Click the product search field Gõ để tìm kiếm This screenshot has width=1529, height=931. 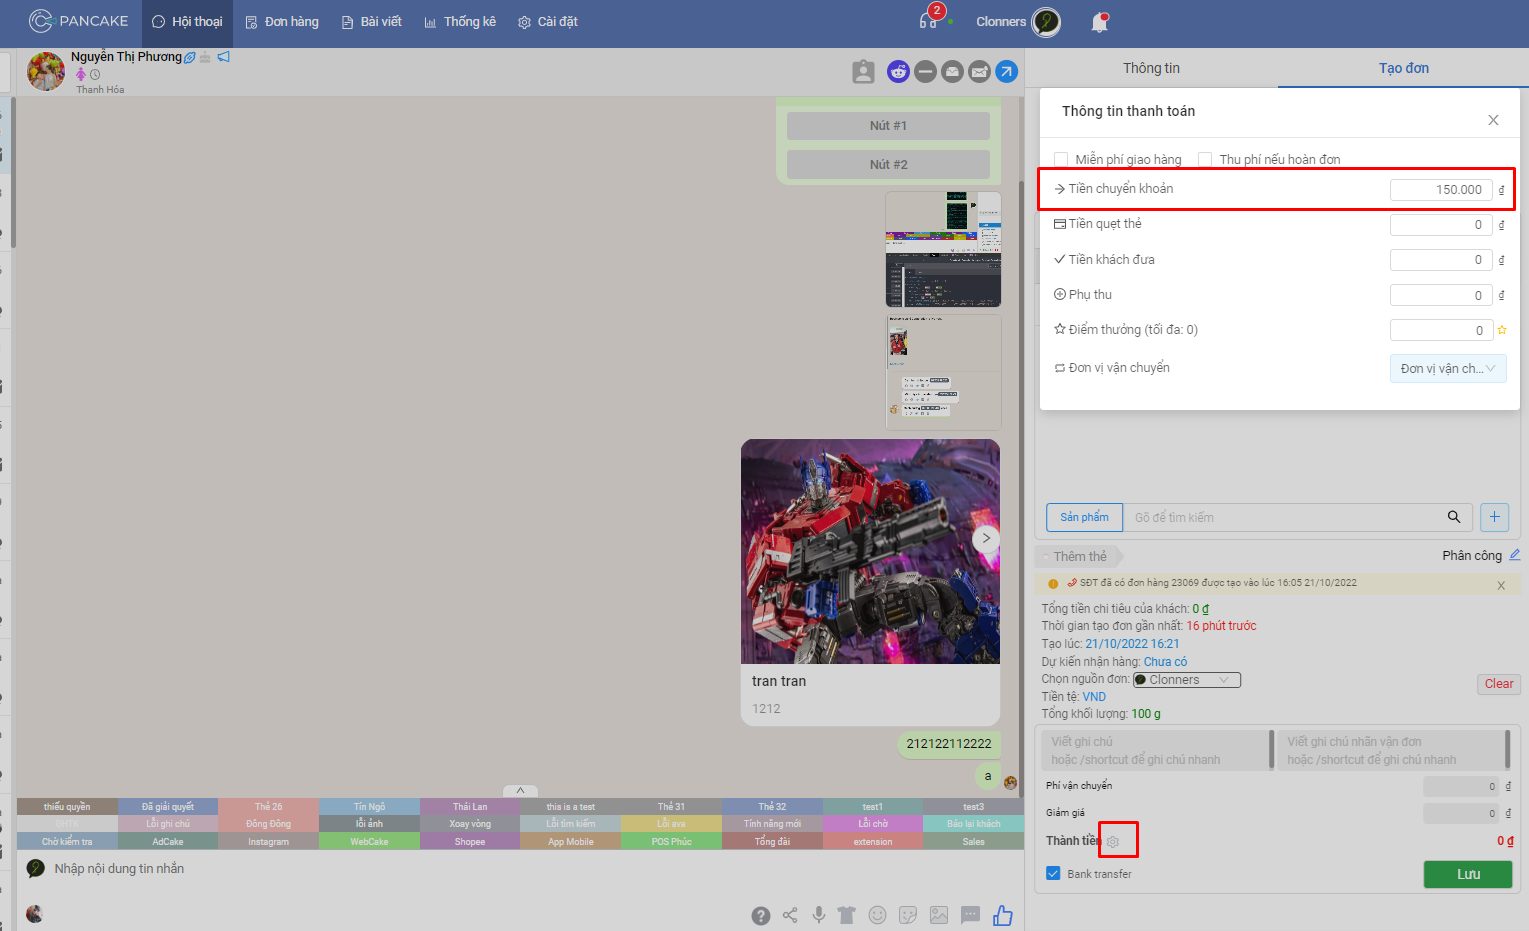click(1285, 517)
